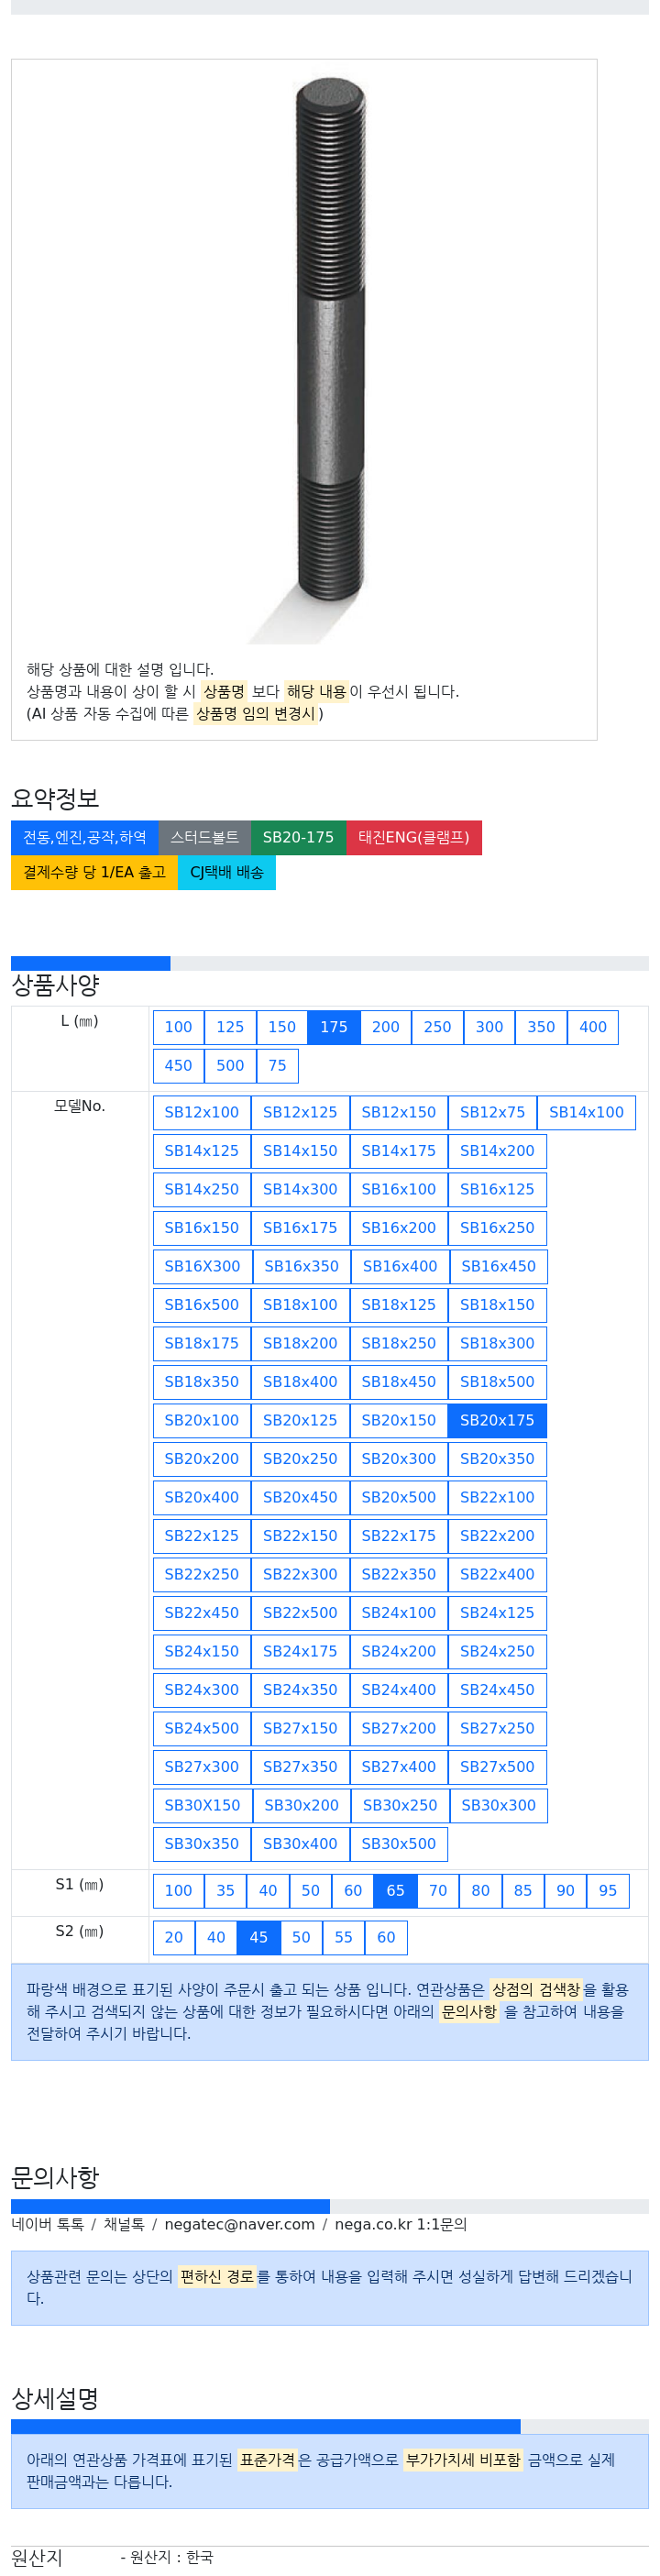
Task: Choose model SB30x500
Action: (x=398, y=1843)
